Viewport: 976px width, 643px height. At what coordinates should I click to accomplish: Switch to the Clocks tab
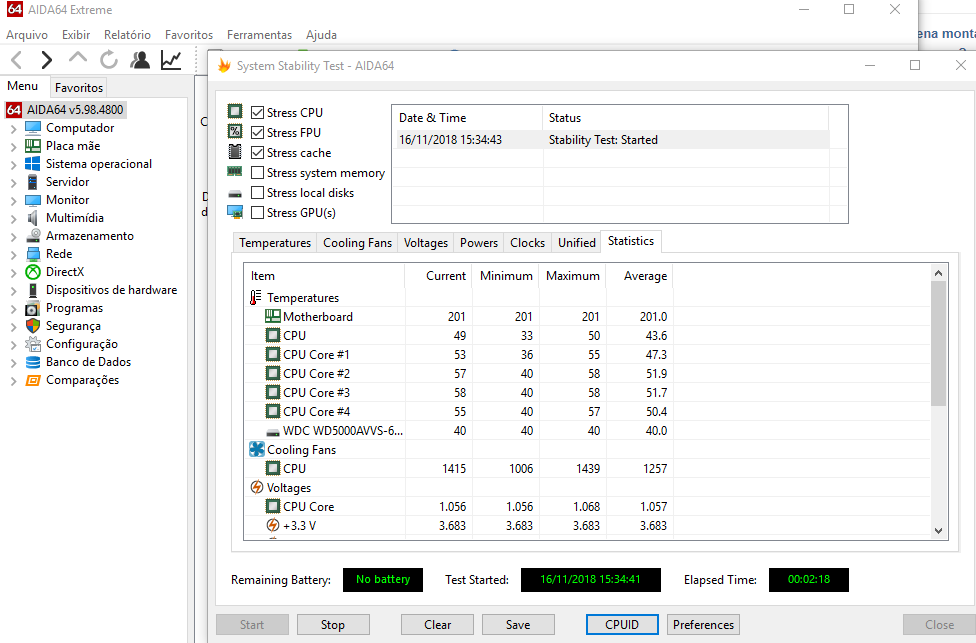click(527, 243)
